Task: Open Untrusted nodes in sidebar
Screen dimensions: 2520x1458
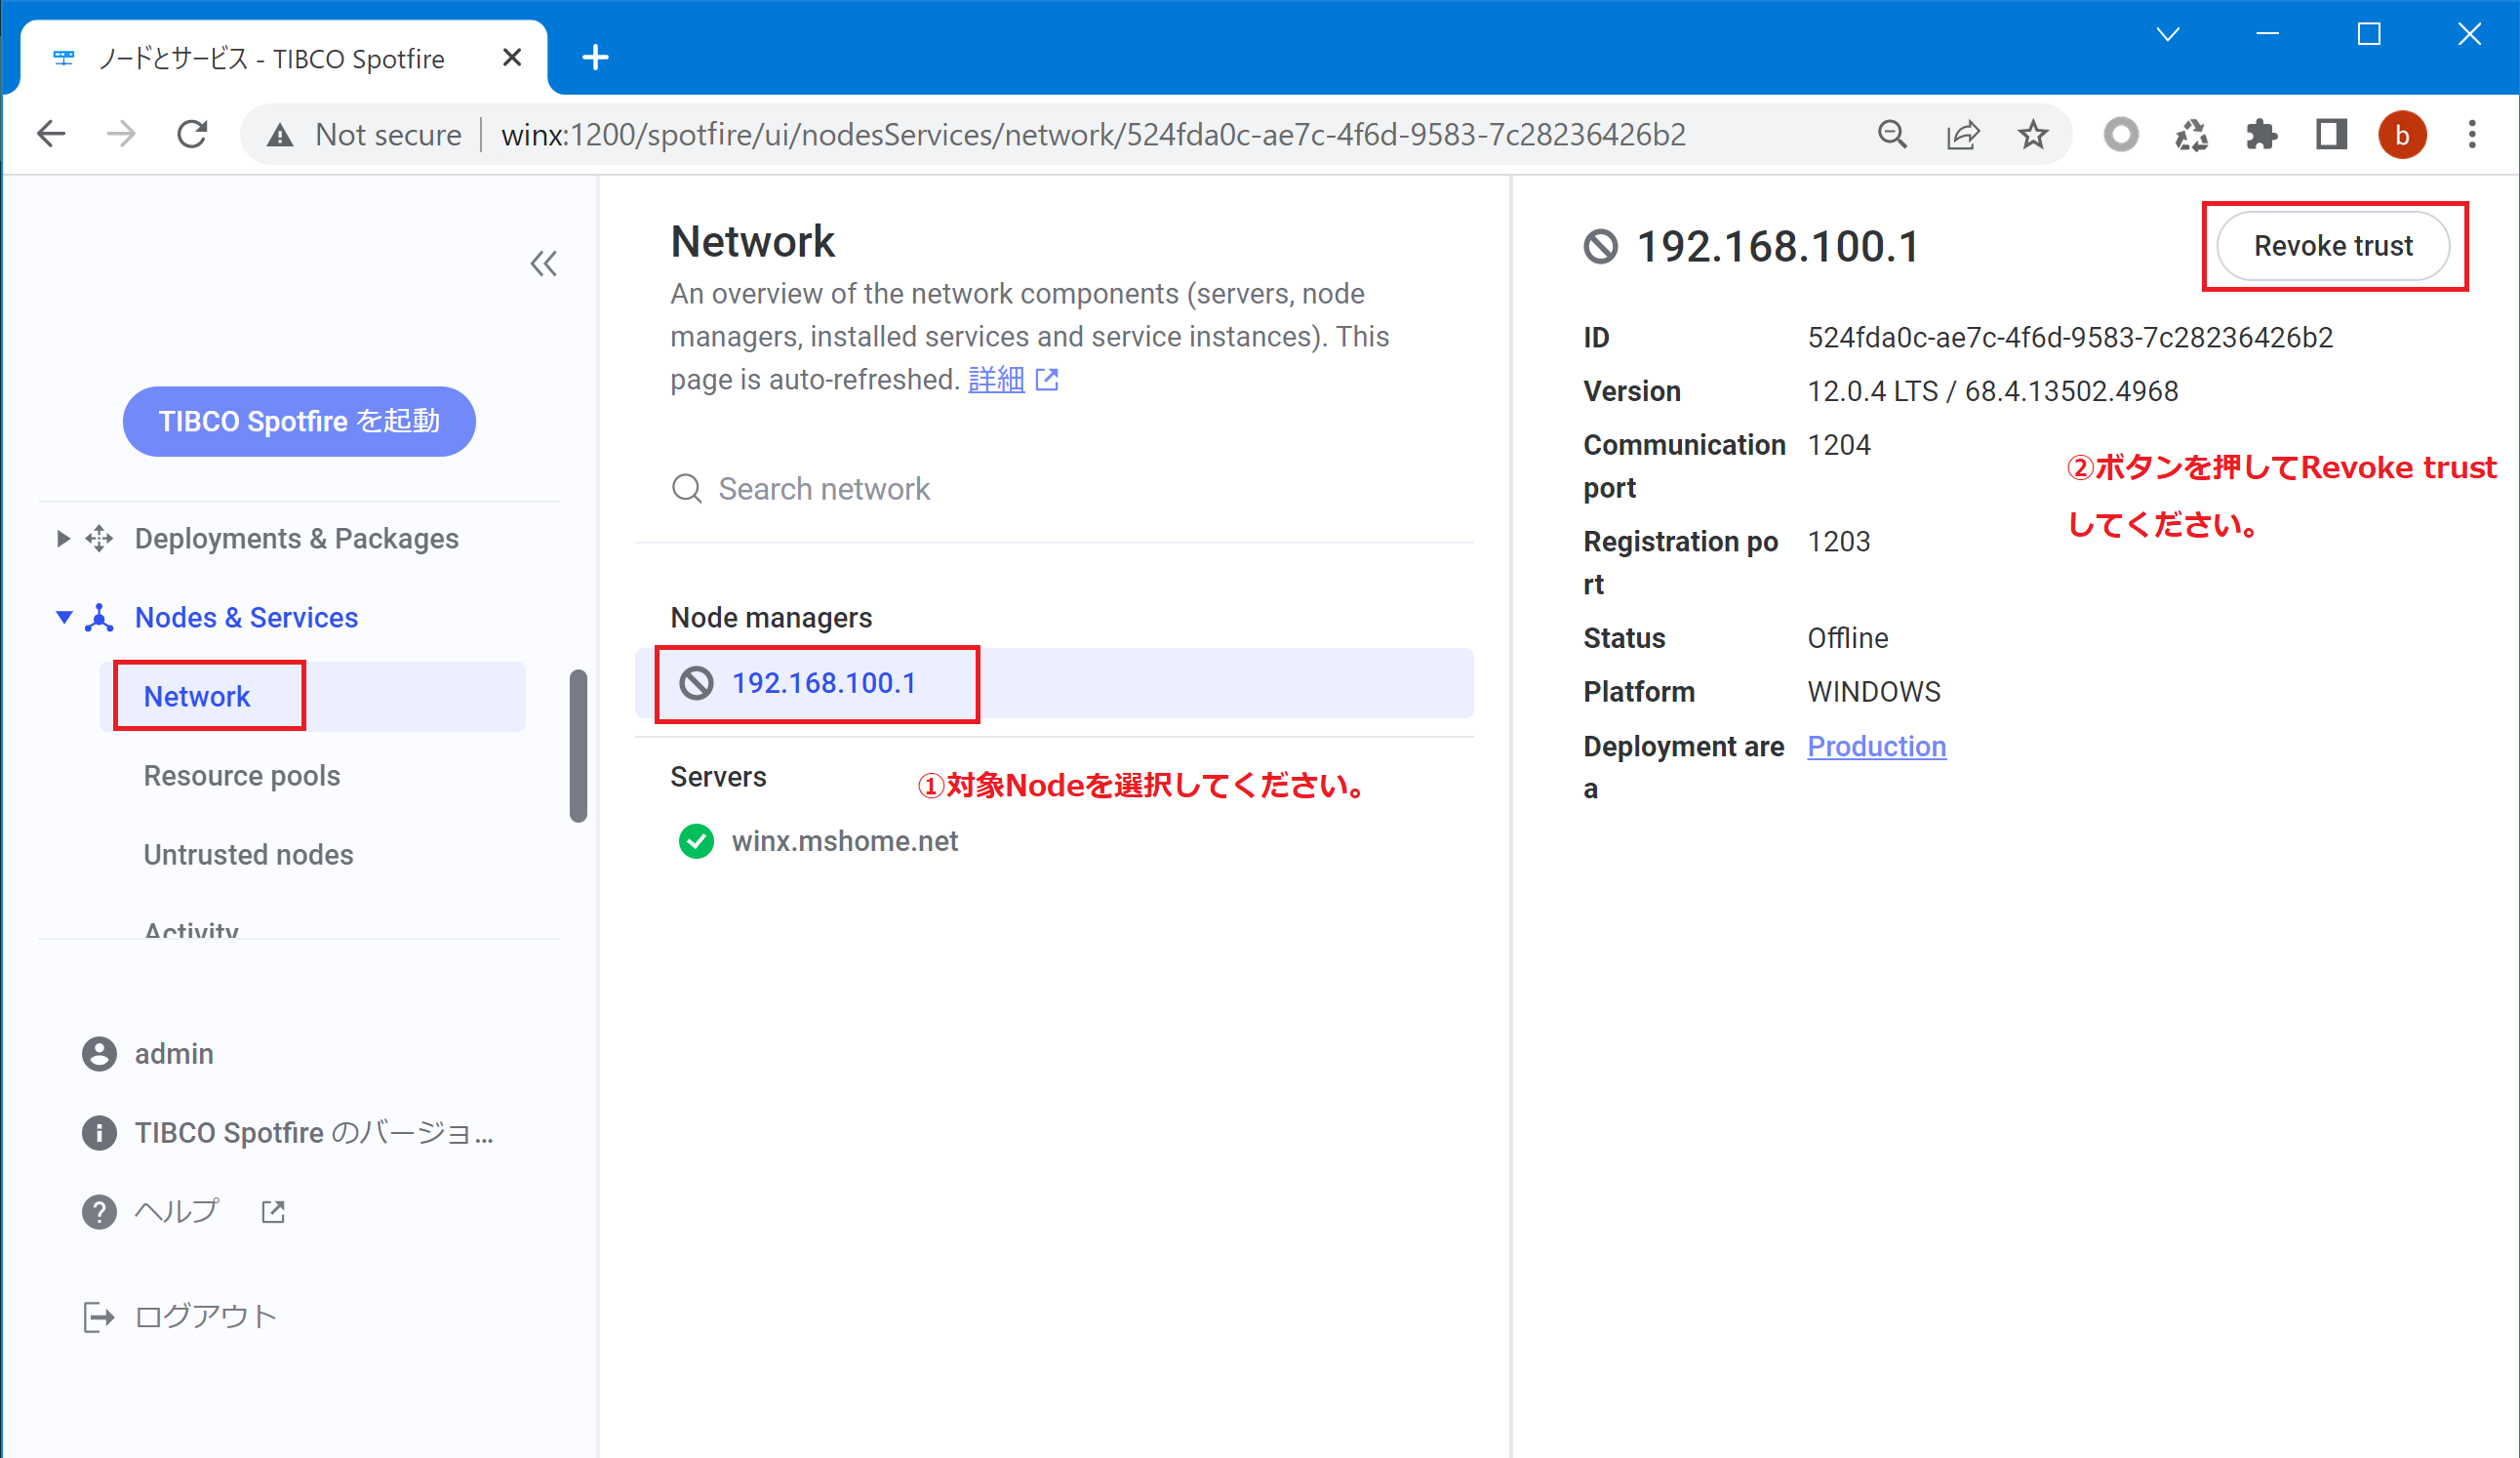Action: (248, 854)
